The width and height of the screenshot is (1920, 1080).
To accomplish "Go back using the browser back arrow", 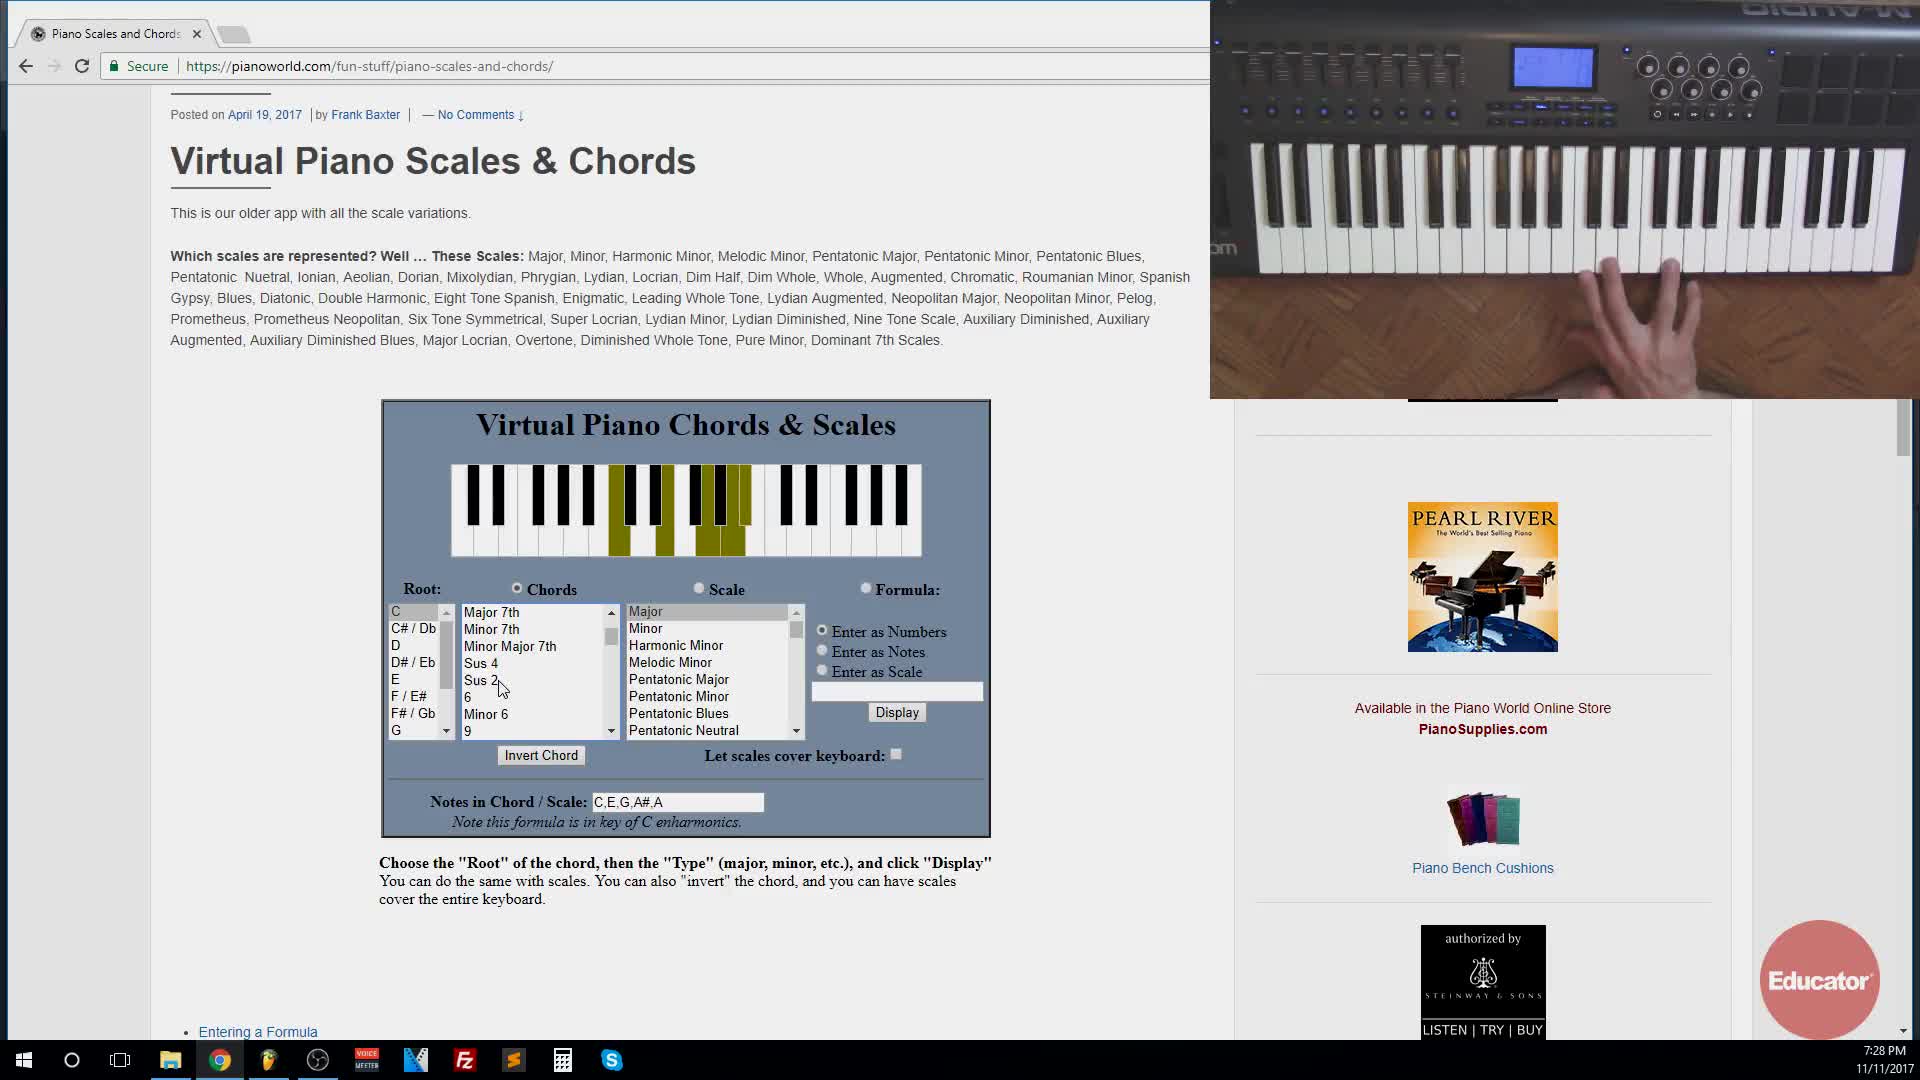I will click(x=26, y=66).
